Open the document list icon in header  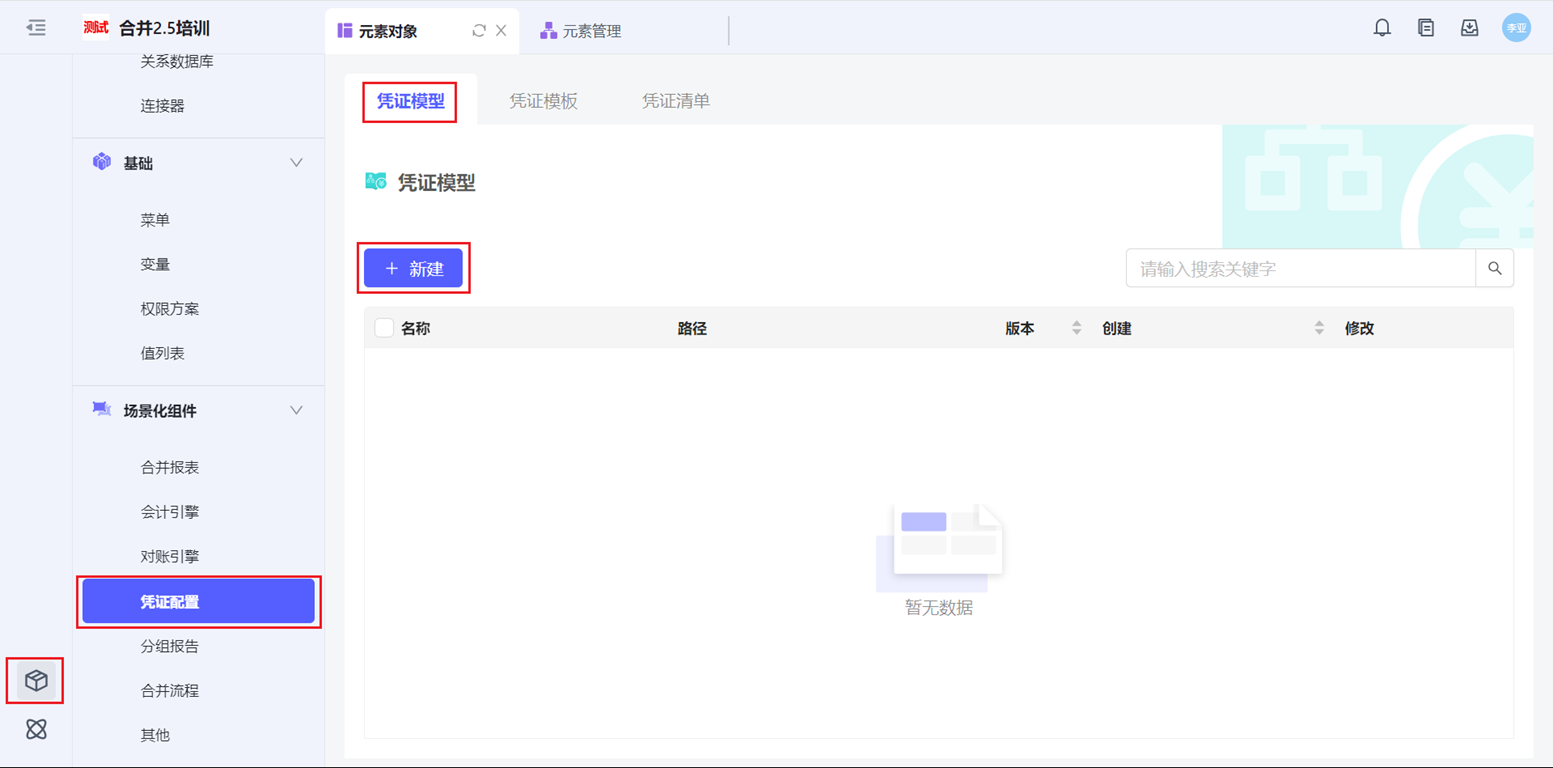point(1426,28)
